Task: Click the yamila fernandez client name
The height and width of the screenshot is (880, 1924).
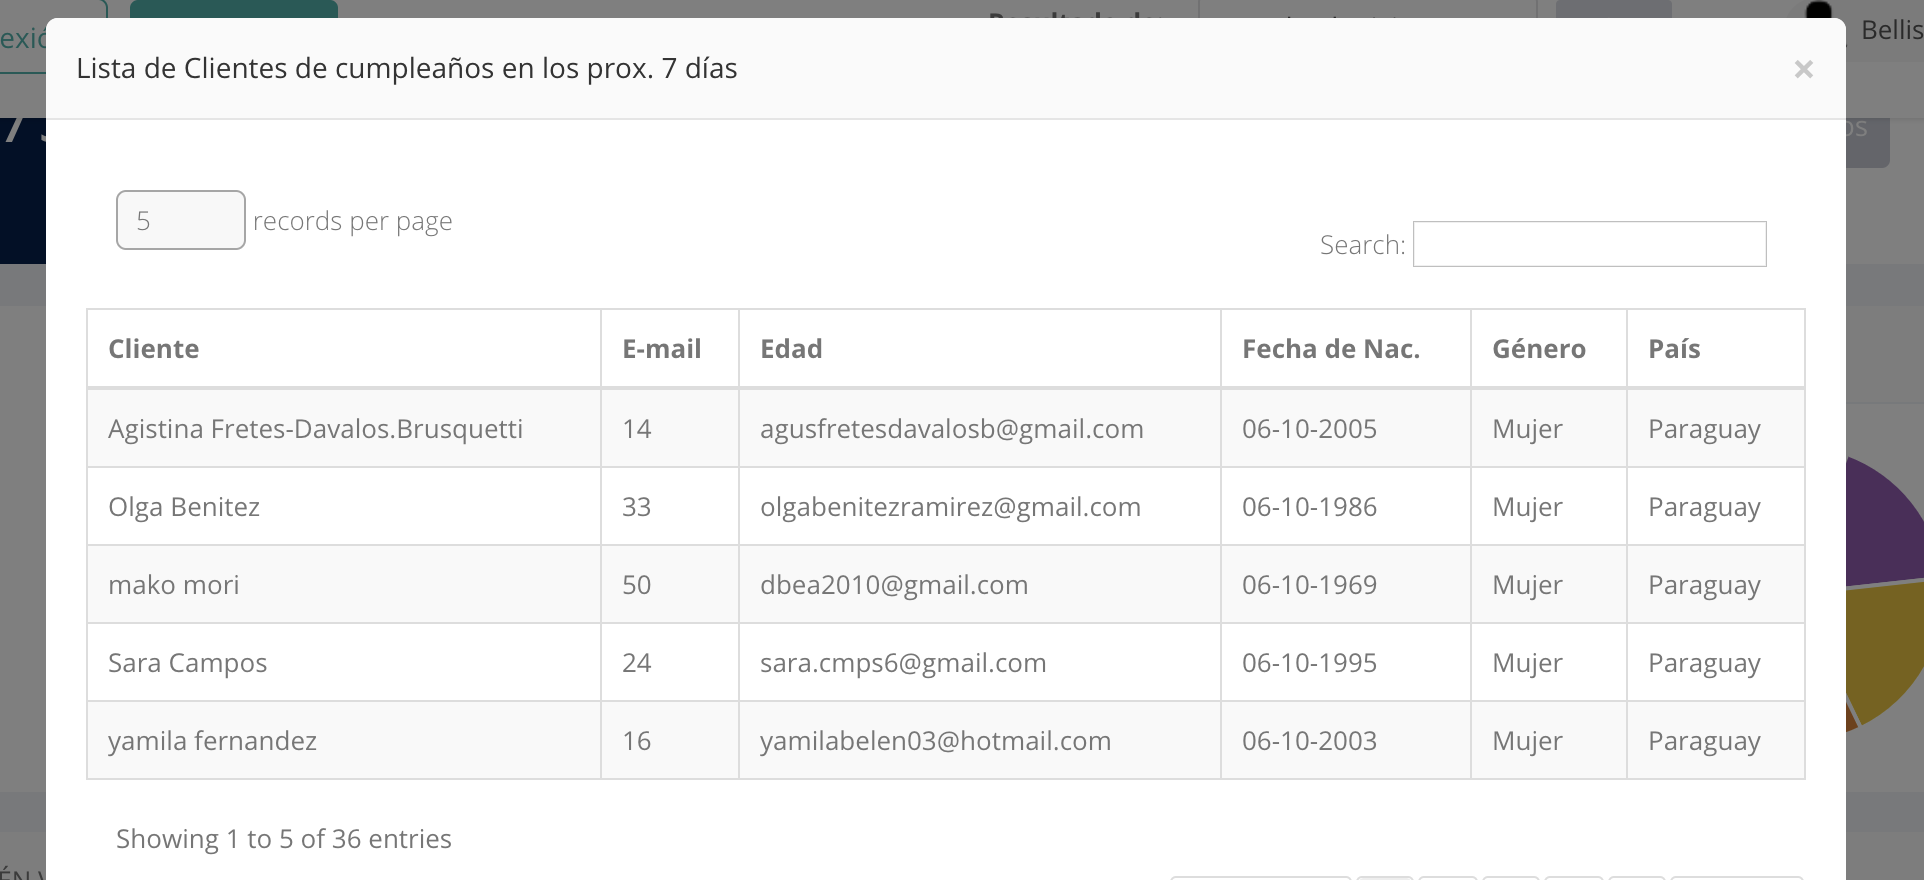Action: click(x=212, y=741)
